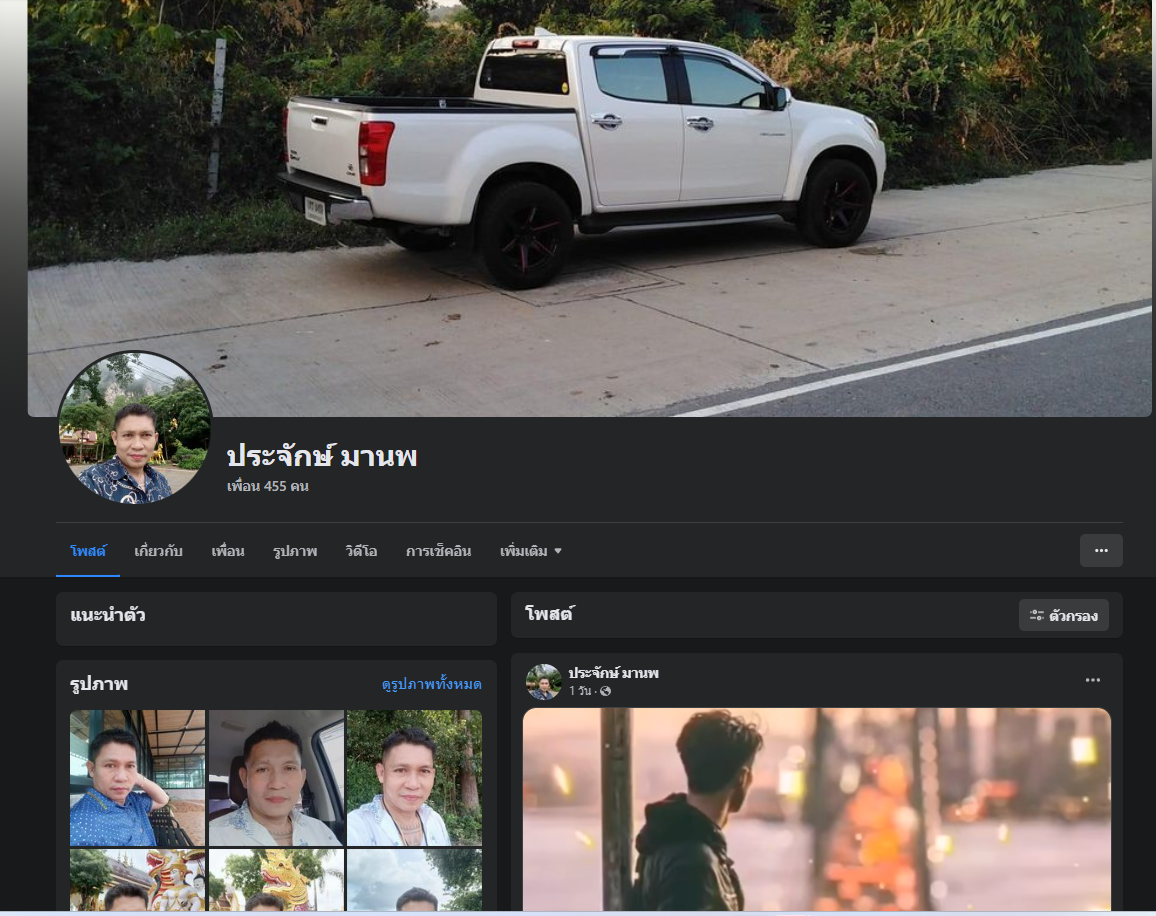
Task: Open the photo of man in blue shirt
Action: 137,777
